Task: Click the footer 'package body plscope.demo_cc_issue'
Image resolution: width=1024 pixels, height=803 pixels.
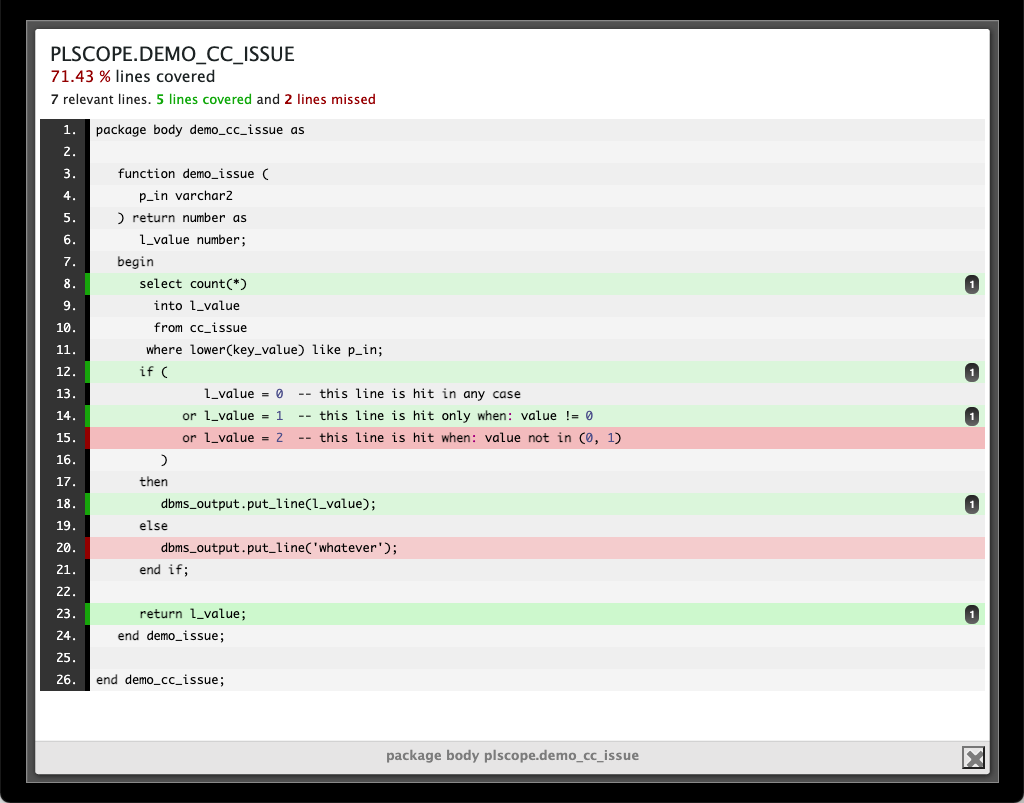Action: tap(512, 755)
